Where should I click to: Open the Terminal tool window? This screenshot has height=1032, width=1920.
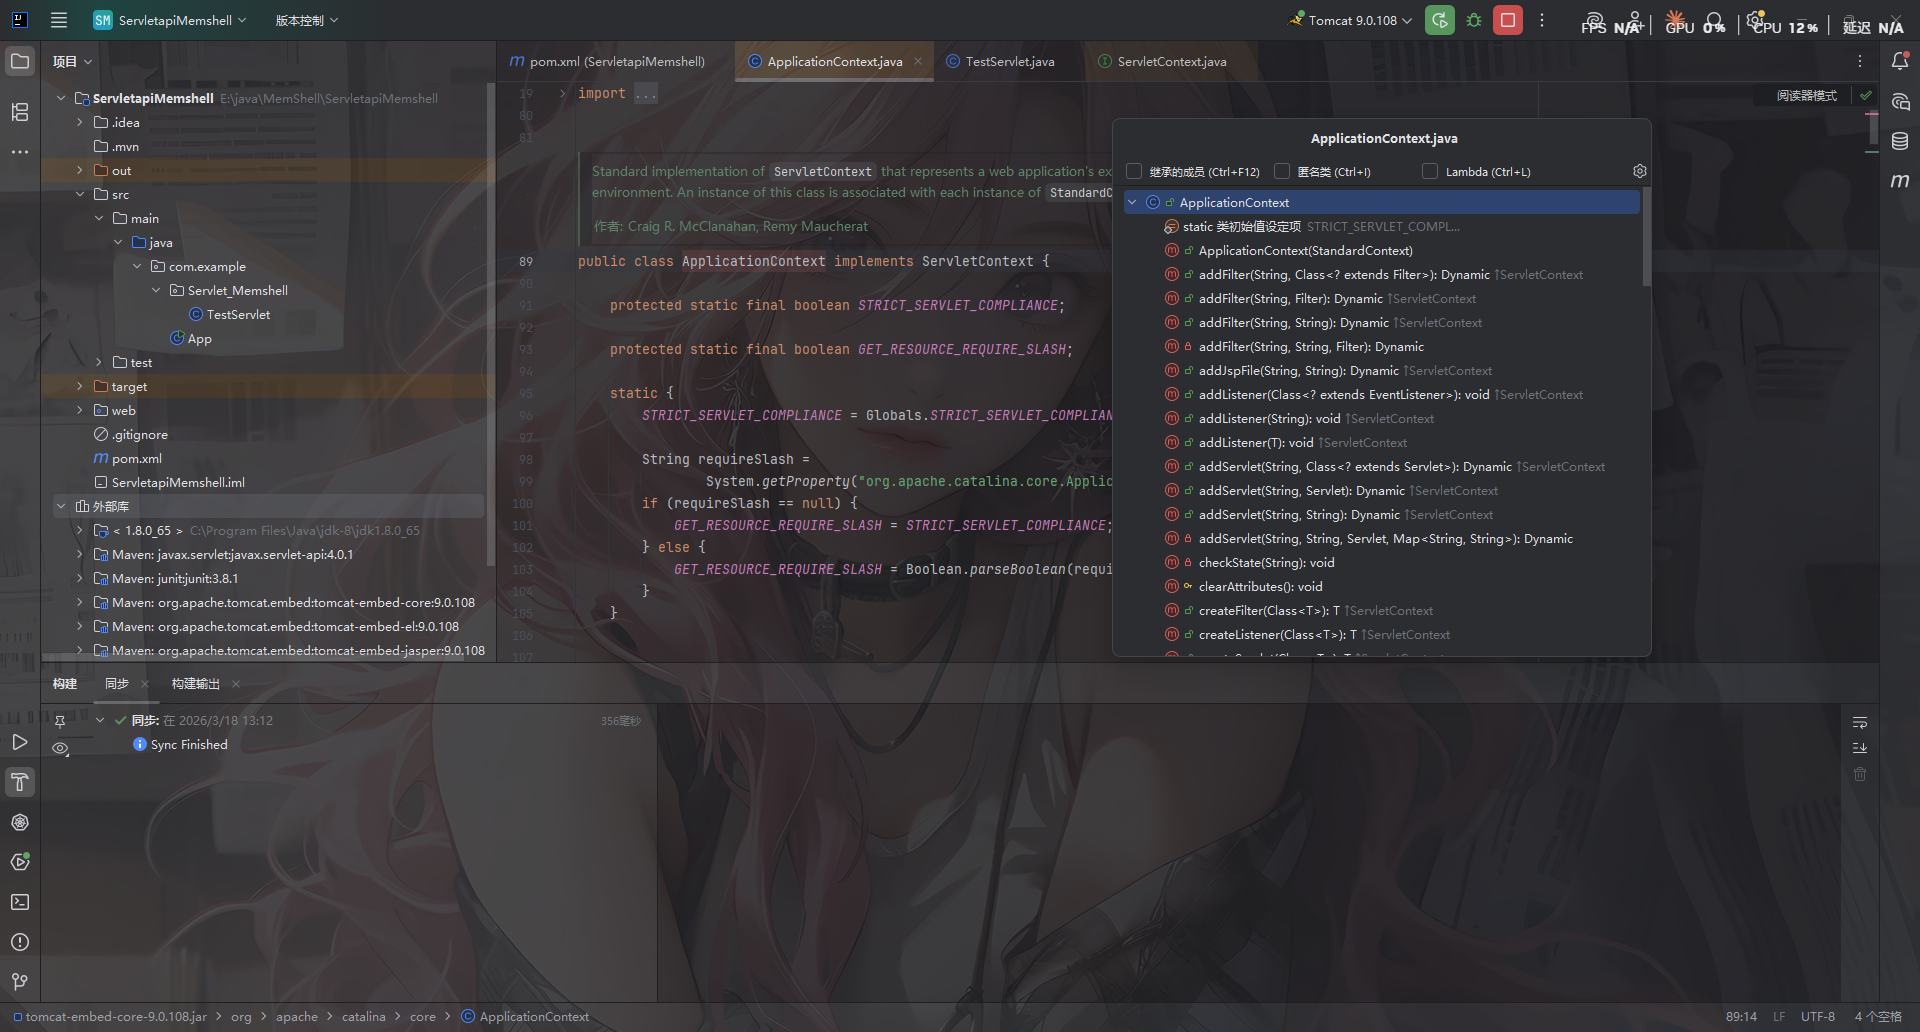20,902
